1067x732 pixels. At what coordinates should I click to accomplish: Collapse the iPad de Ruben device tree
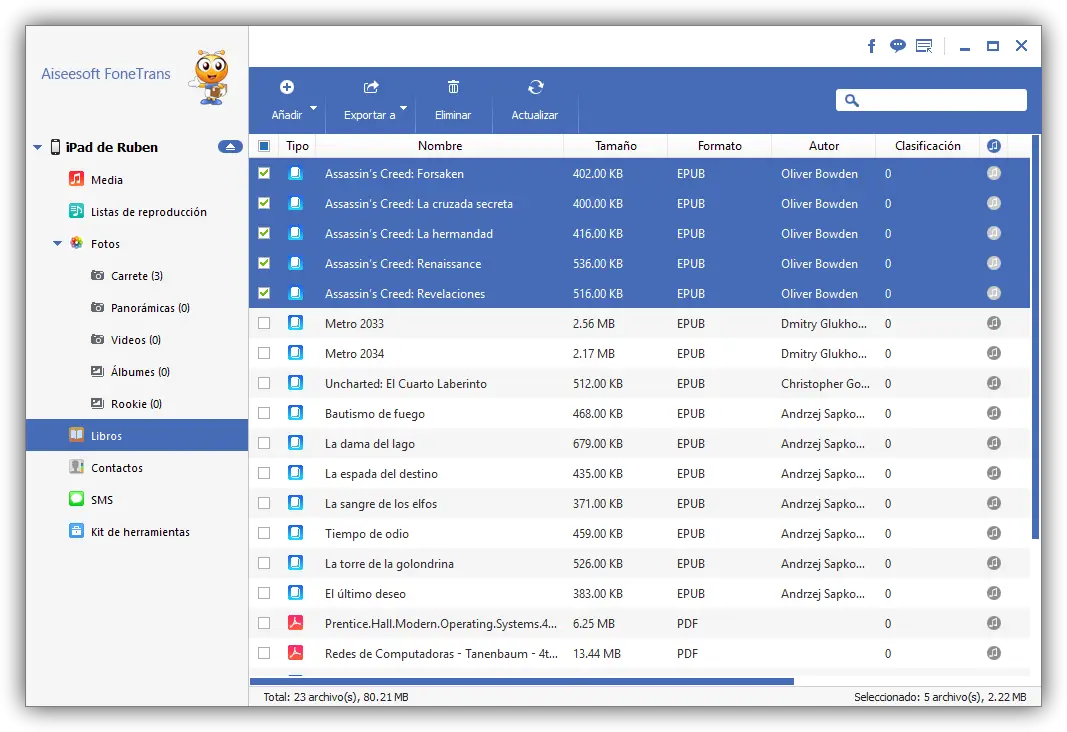(37, 147)
